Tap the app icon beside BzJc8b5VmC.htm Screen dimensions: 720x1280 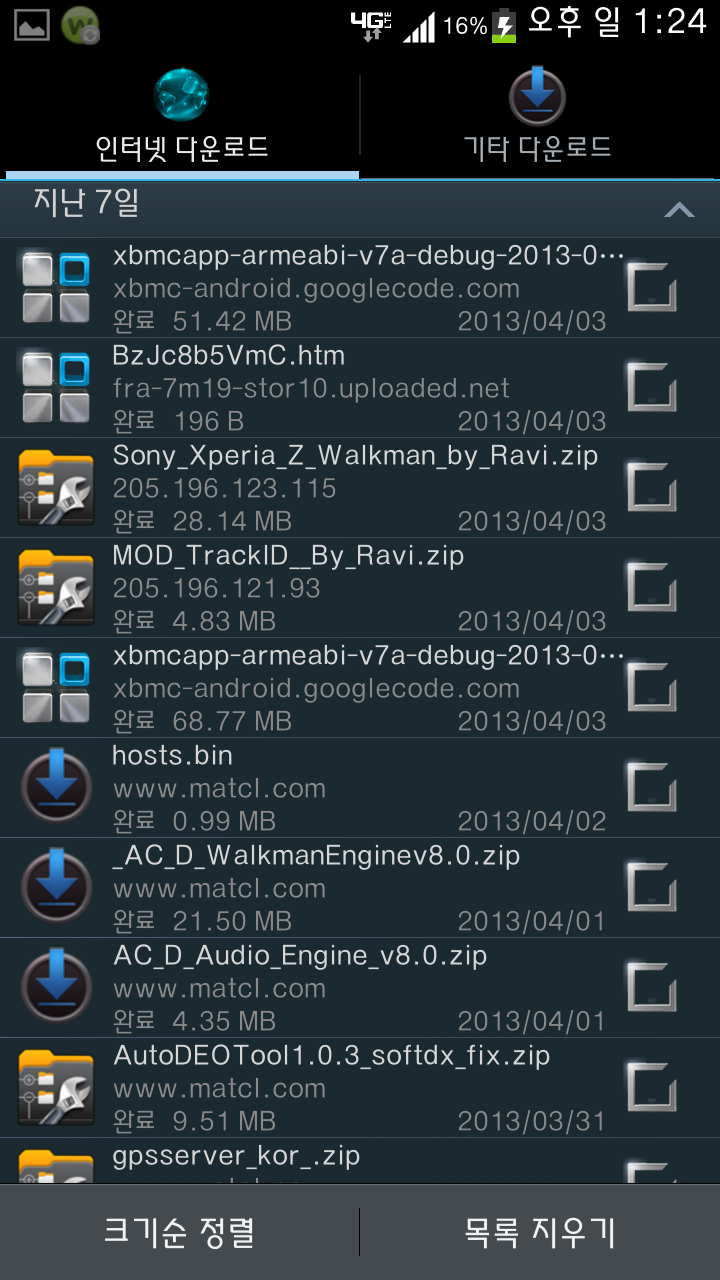tap(56, 388)
